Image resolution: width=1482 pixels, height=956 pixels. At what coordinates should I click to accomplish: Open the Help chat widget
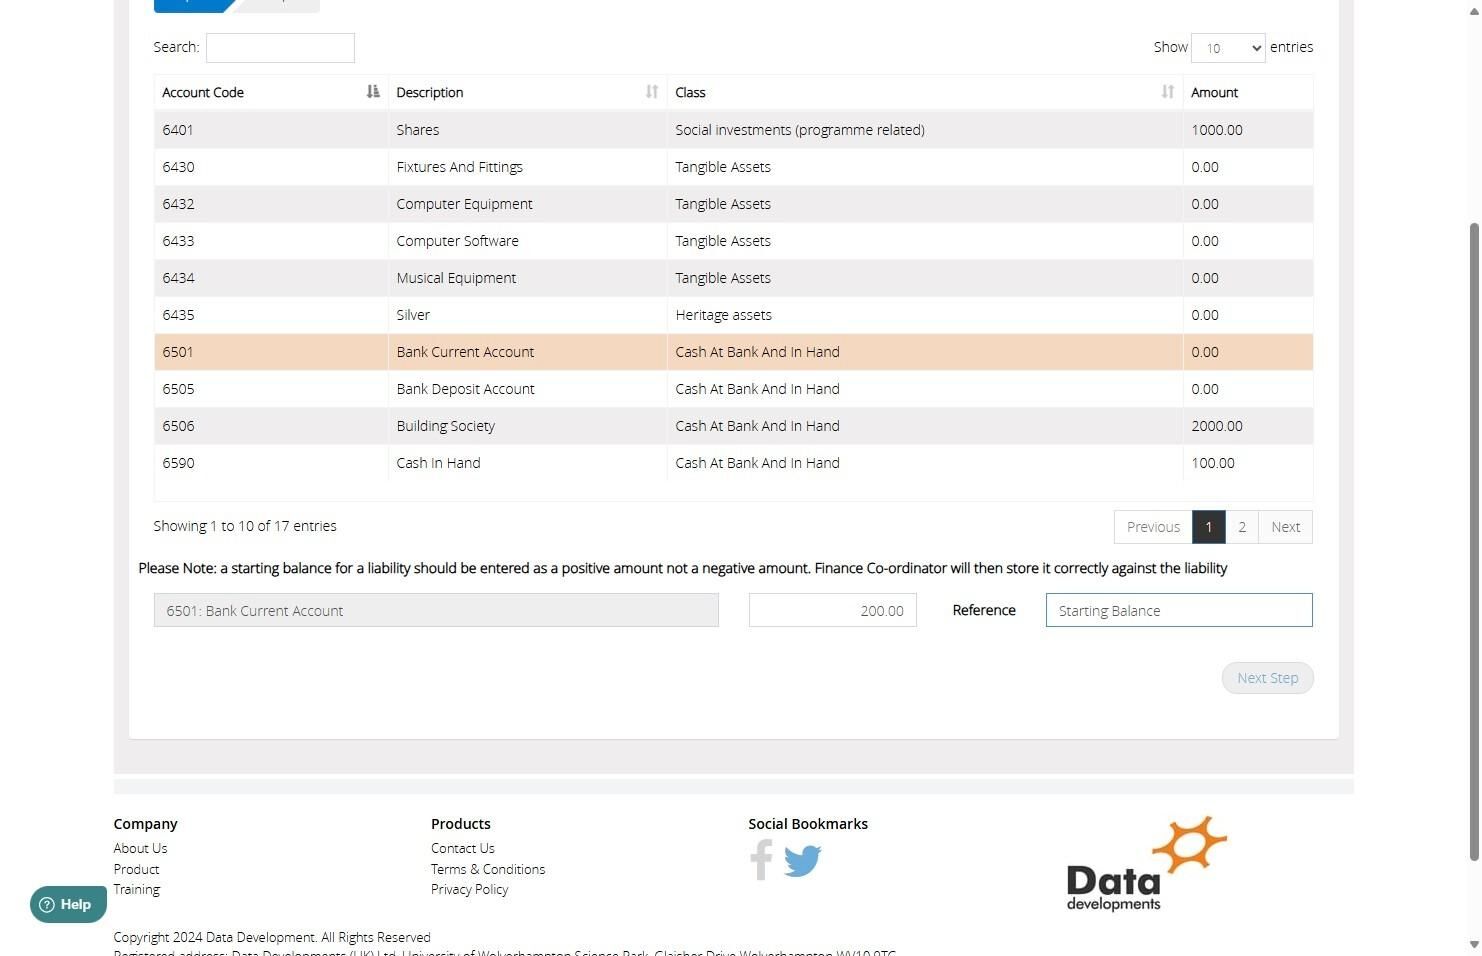click(68, 904)
